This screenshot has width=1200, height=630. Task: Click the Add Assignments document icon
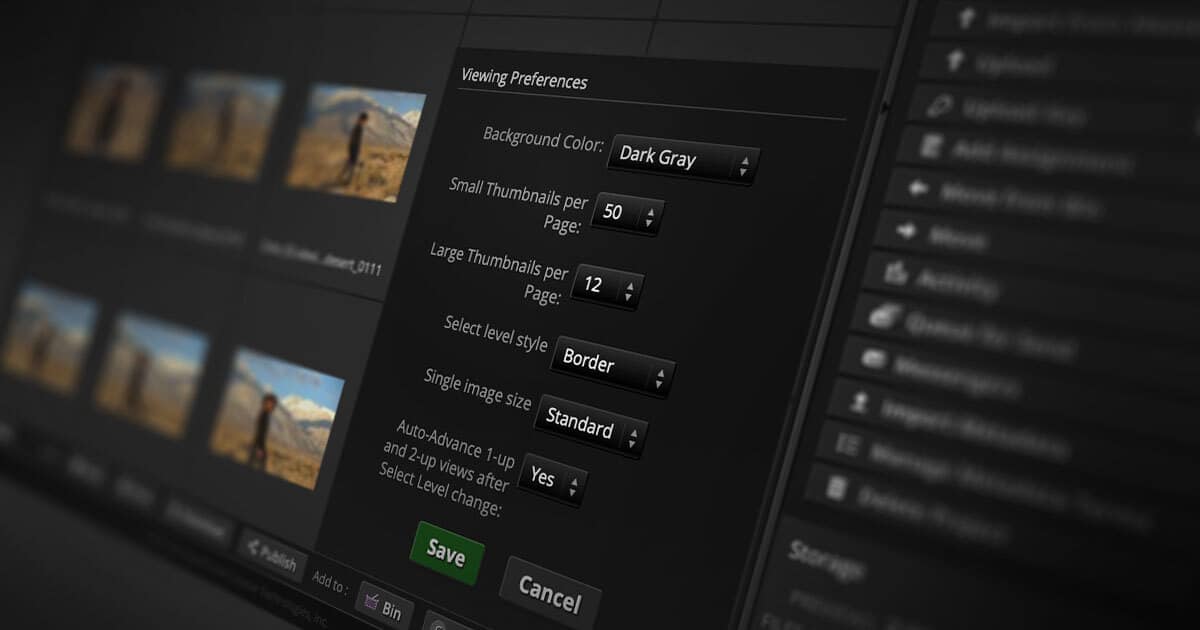[930, 146]
